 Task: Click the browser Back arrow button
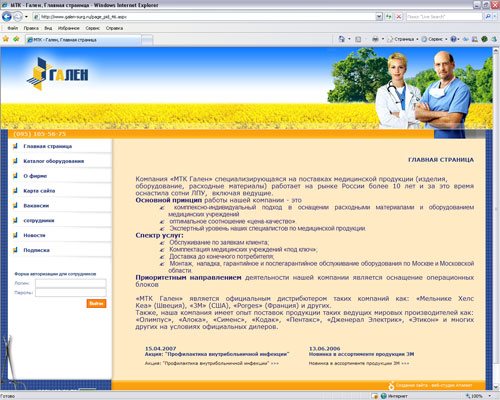(x=7, y=16)
